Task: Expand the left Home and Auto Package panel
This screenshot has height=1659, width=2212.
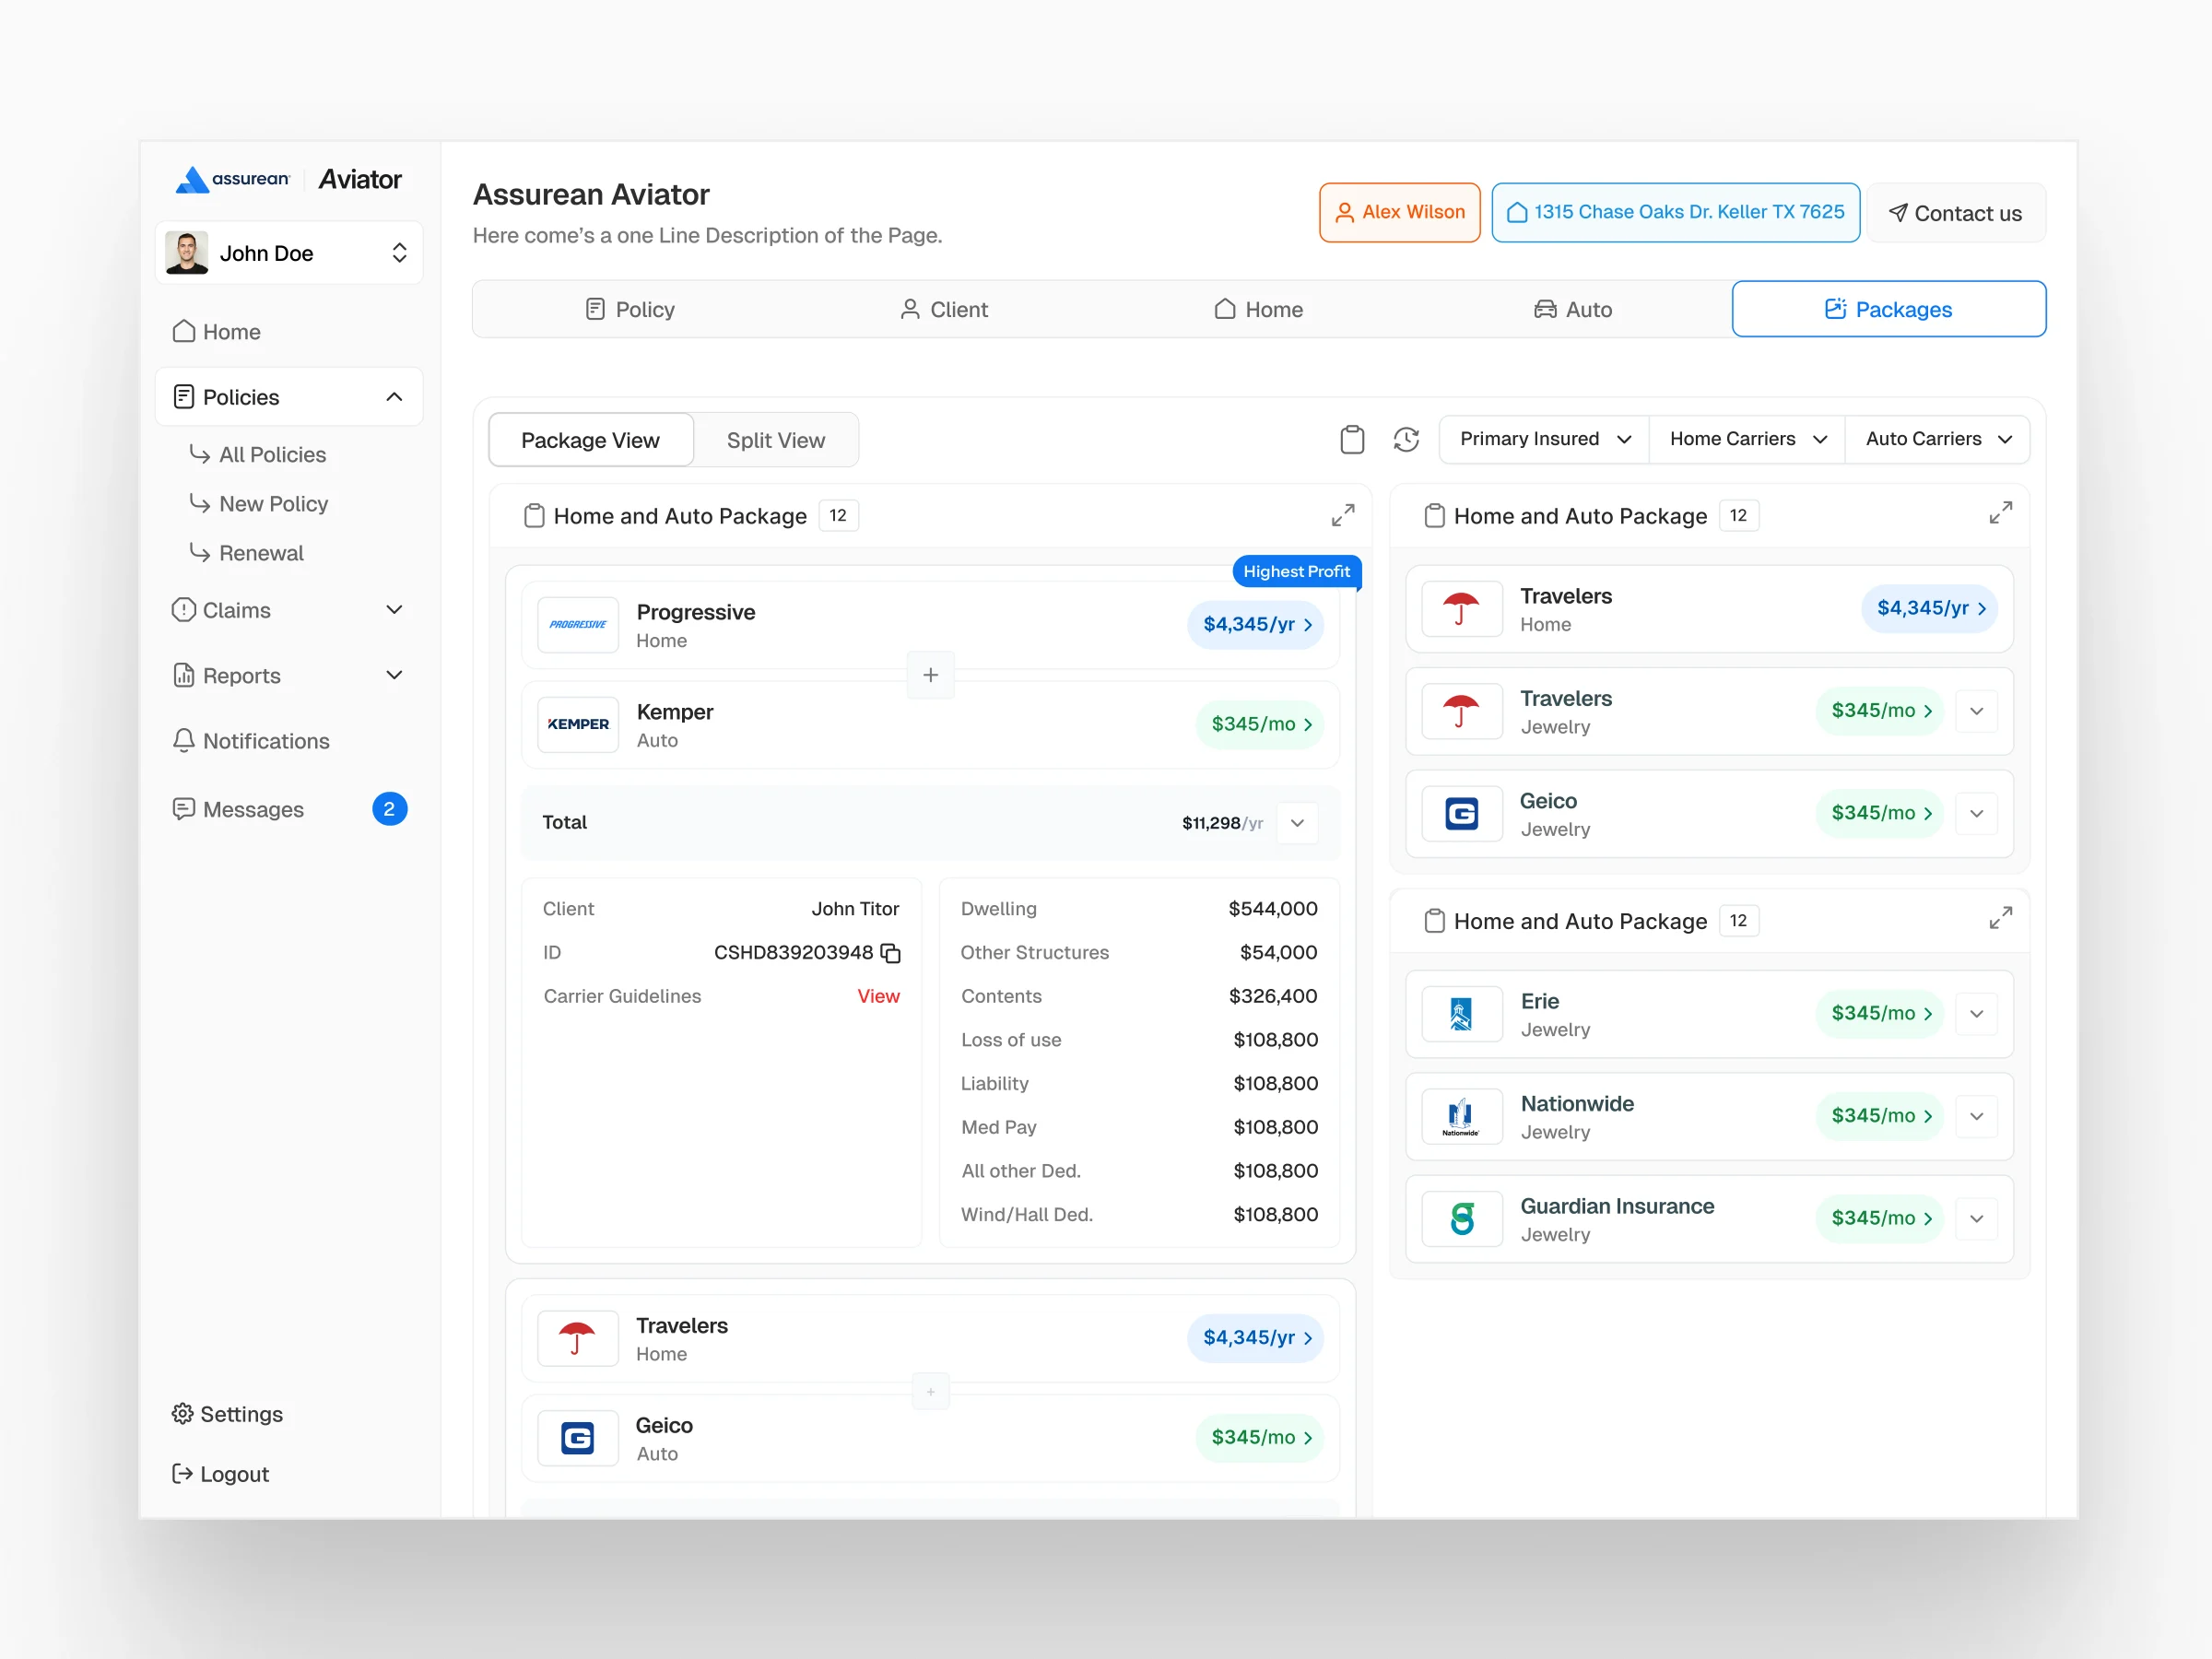Action: (1343, 515)
